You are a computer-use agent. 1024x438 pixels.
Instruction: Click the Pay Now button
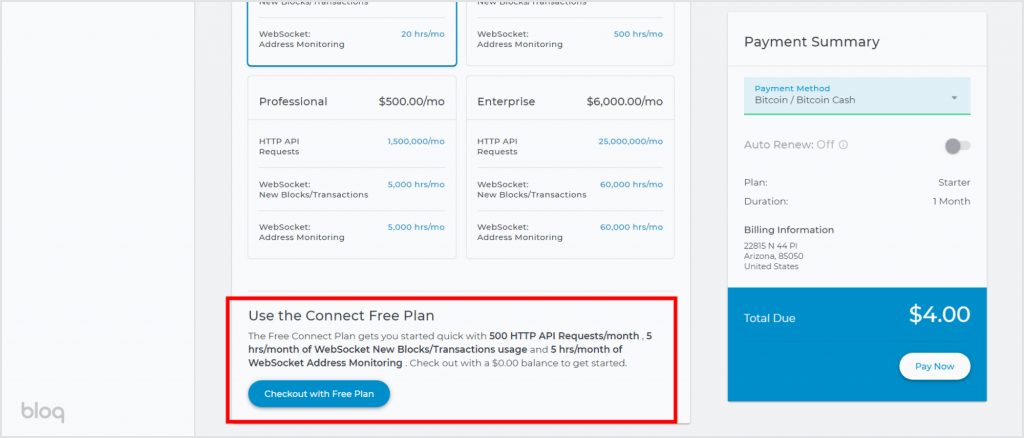(935, 366)
